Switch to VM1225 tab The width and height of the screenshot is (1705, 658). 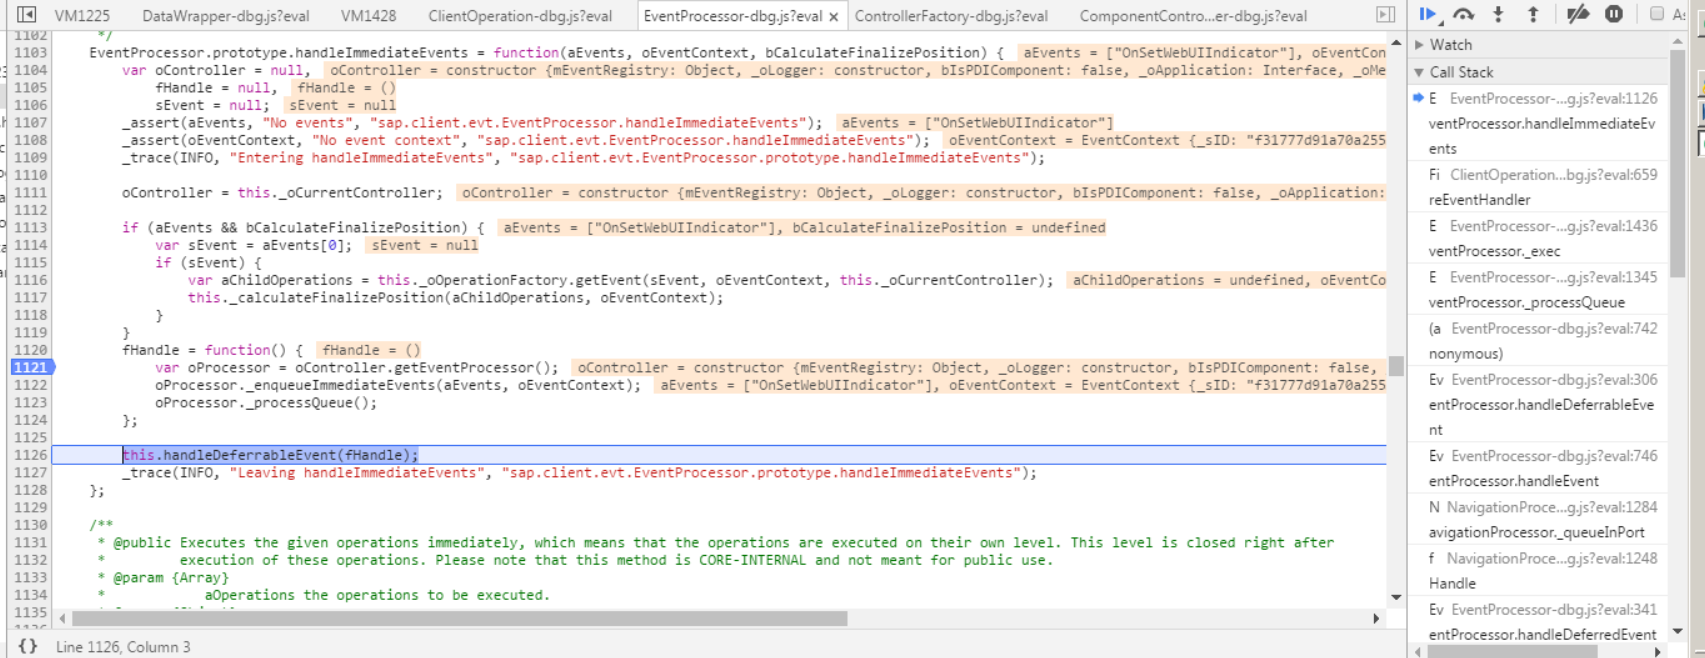coord(82,16)
